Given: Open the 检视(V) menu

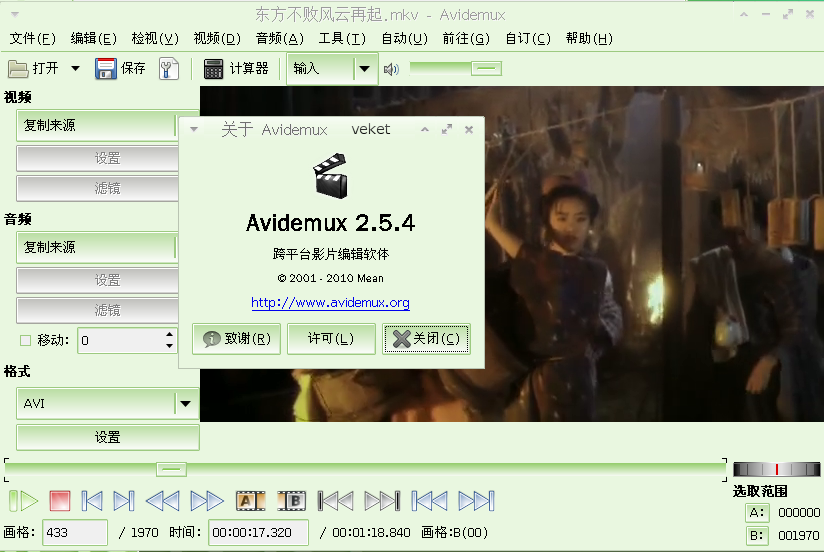Looking at the screenshot, I should click(155, 38).
